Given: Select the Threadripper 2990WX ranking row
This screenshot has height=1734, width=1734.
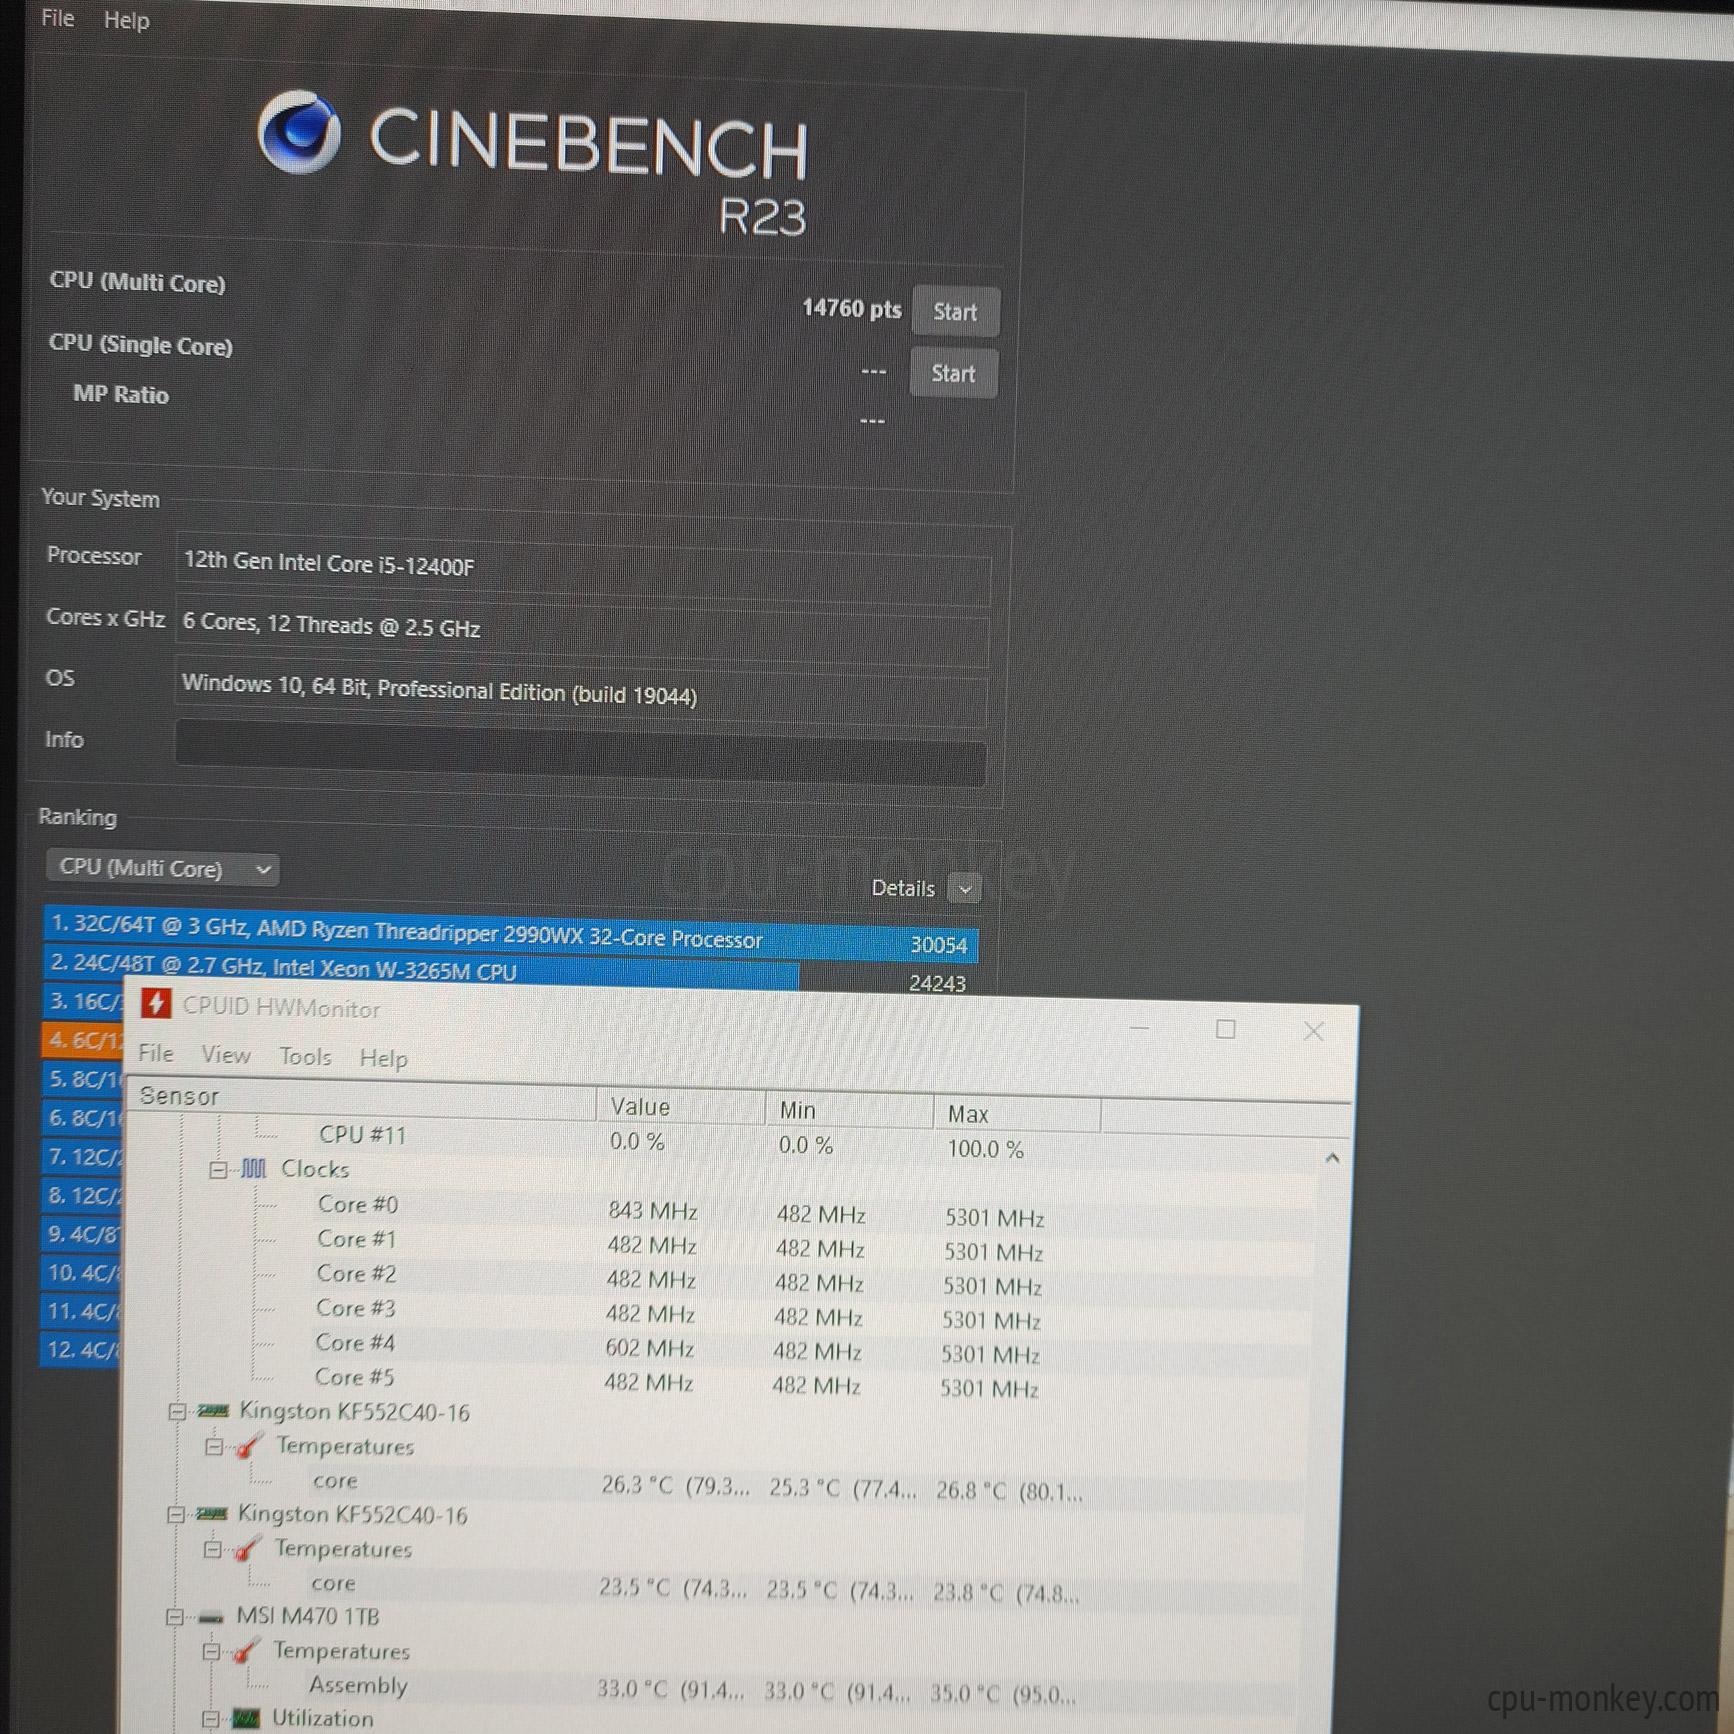Looking at the screenshot, I should coord(510,934).
